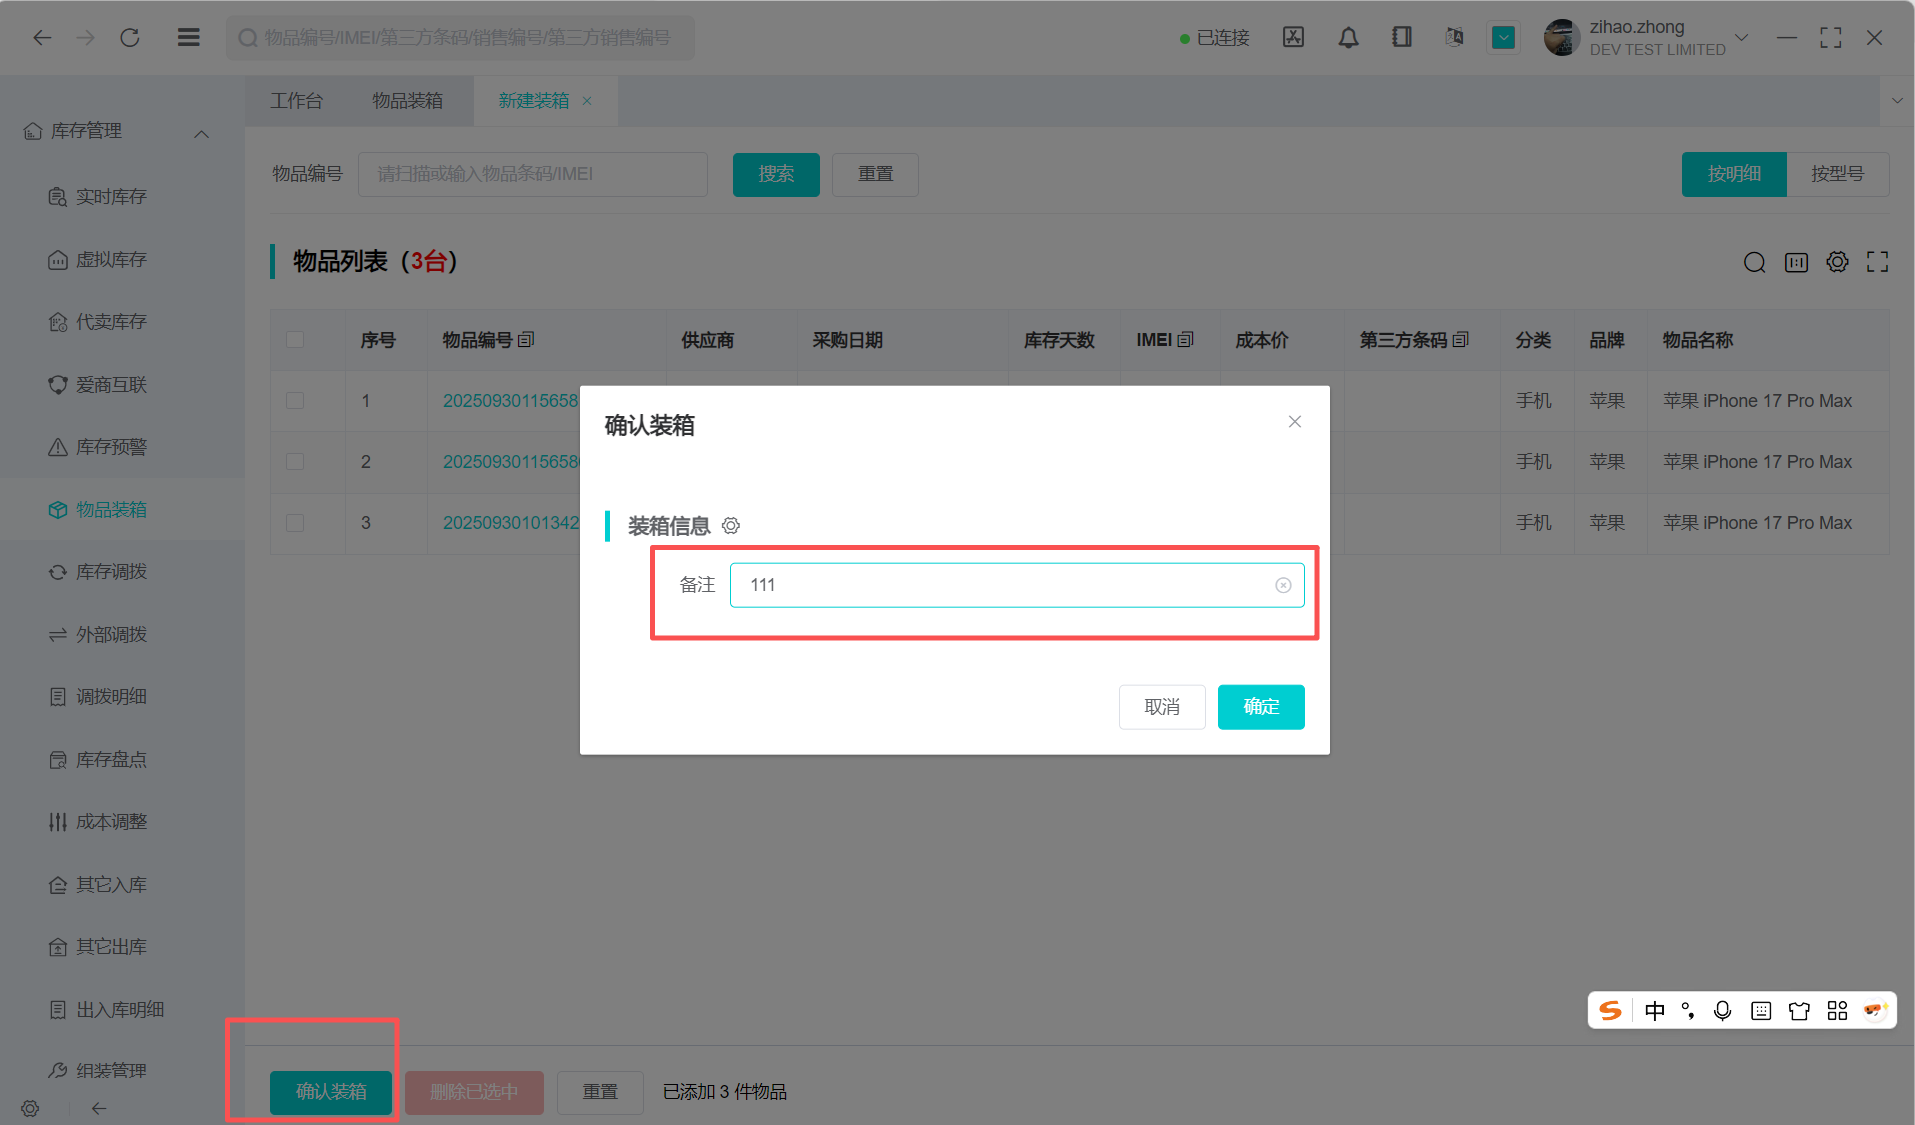Screen dimensions: 1915x1125
Task: Expand item list to fullscreen icon
Action: click(x=1877, y=262)
